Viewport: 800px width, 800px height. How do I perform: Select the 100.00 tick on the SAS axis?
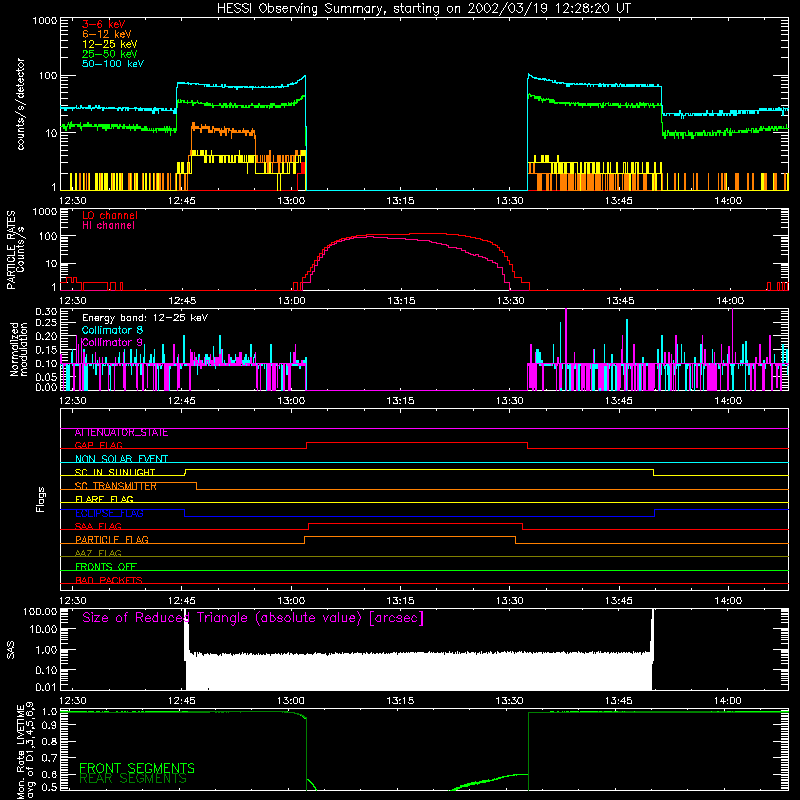click(40, 612)
